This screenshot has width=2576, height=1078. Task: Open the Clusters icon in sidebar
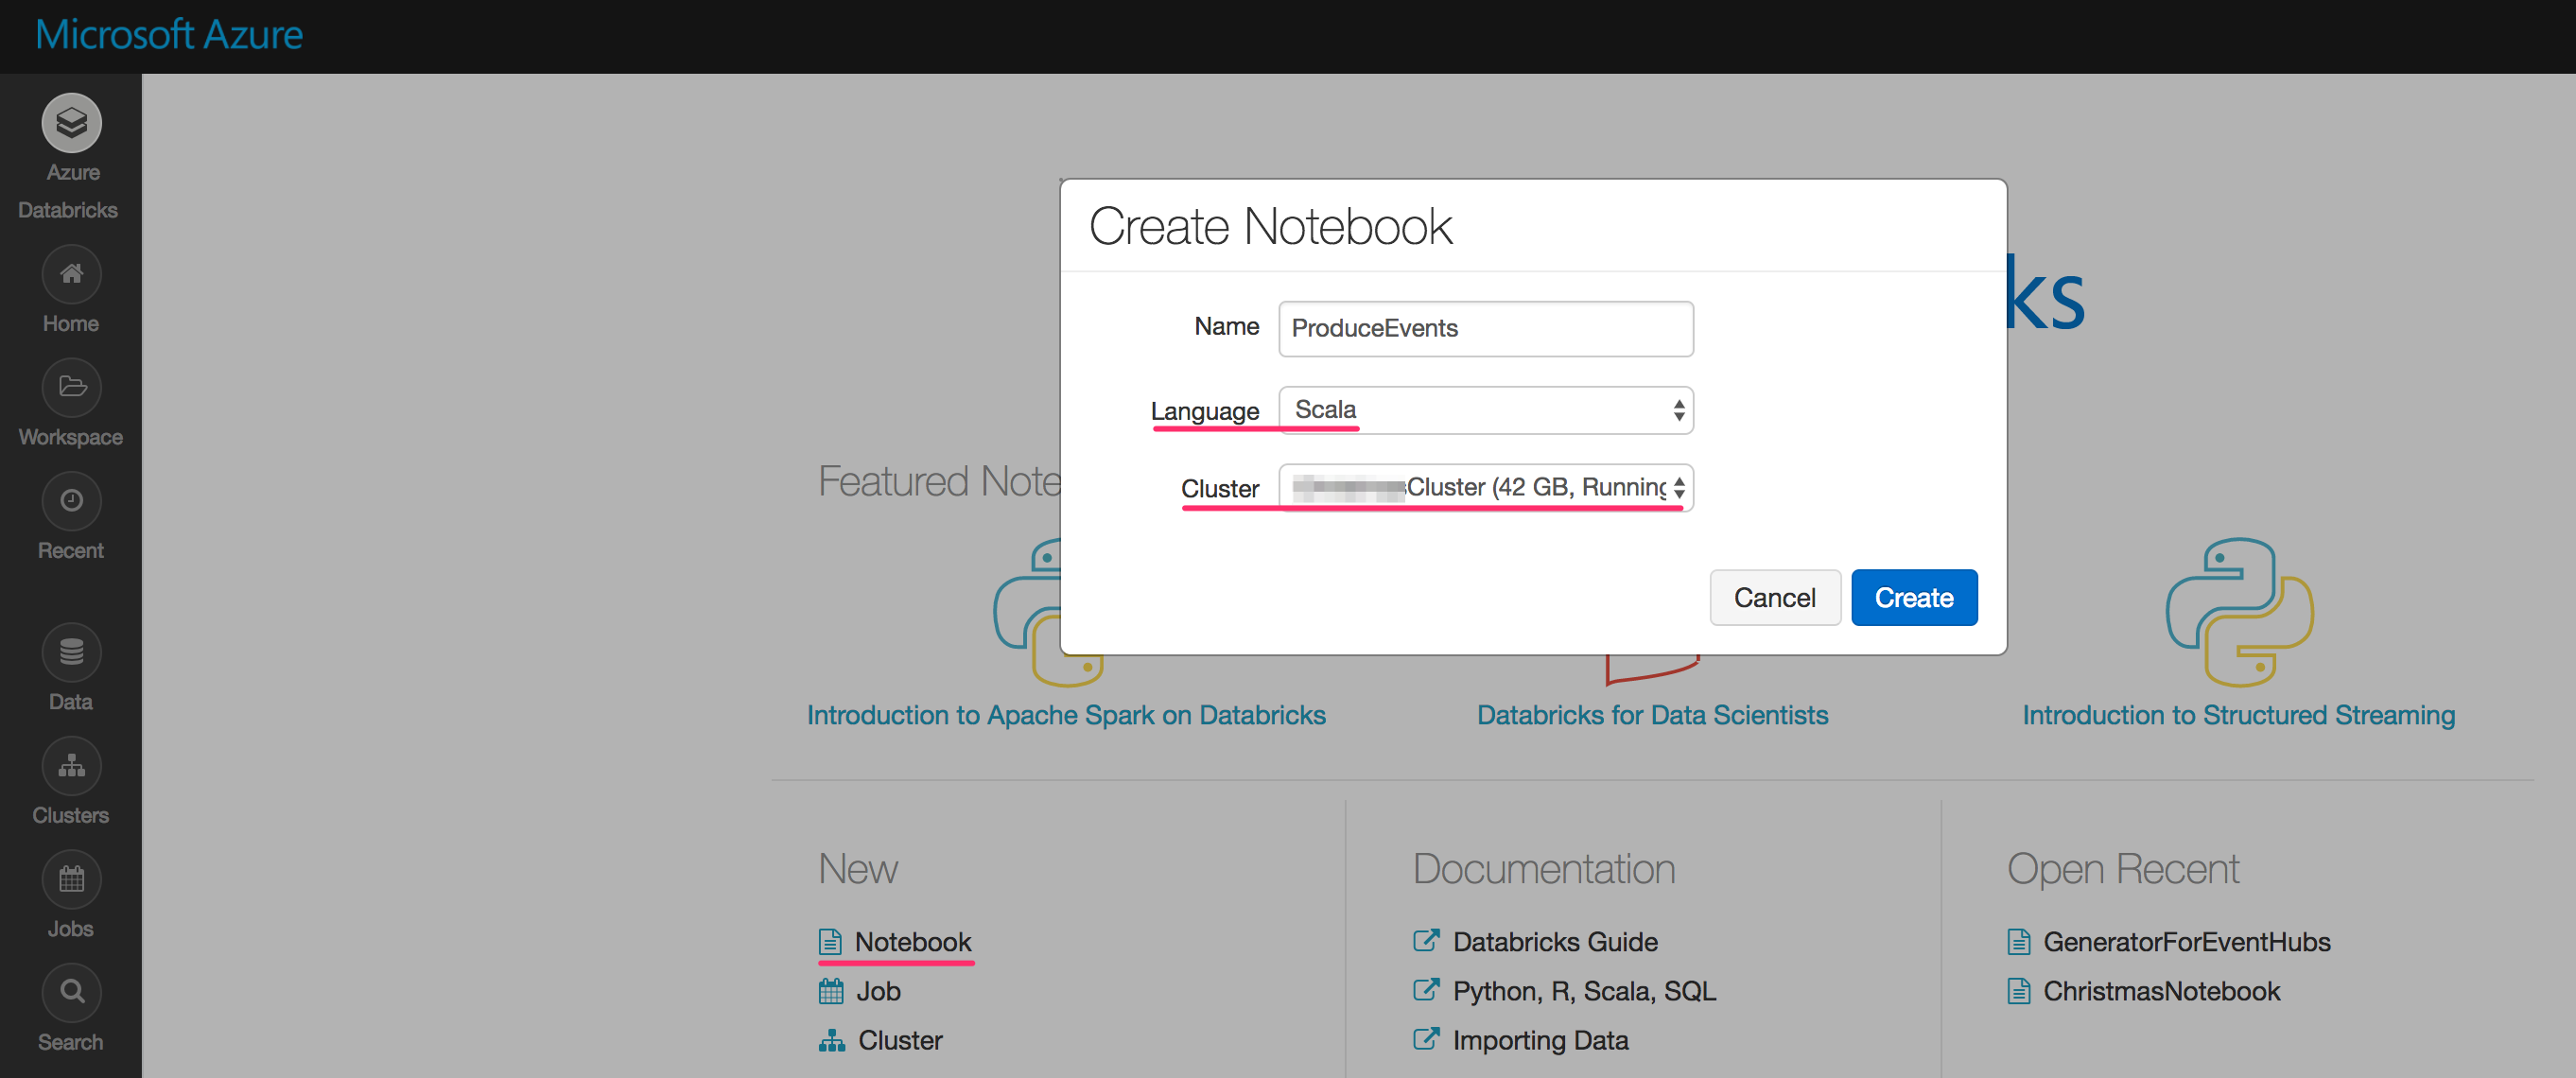point(71,766)
